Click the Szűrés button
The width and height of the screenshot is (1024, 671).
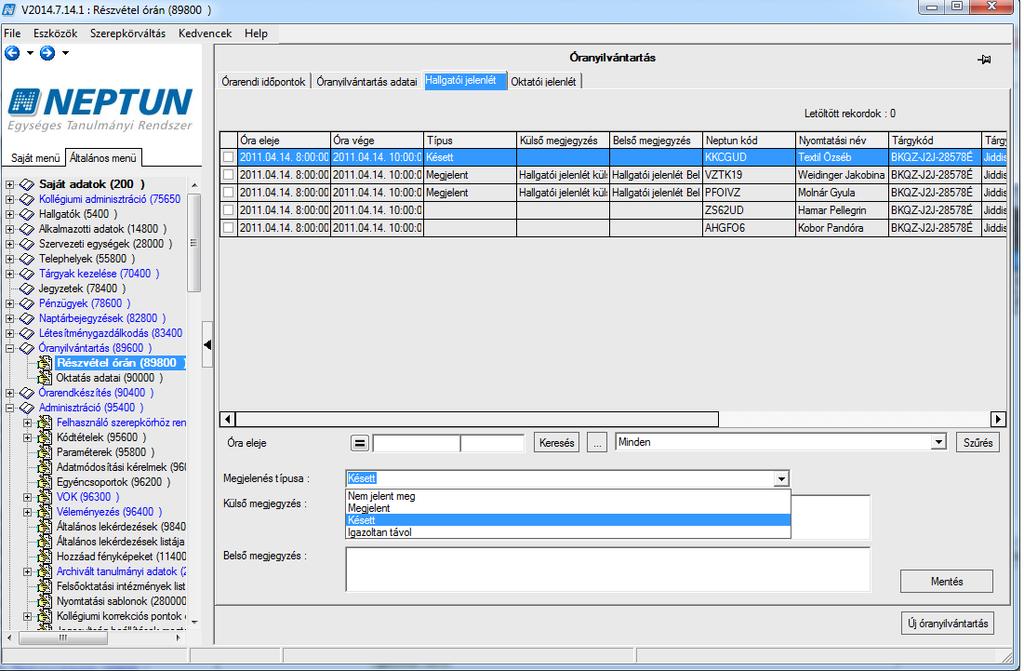coord(978,443)
